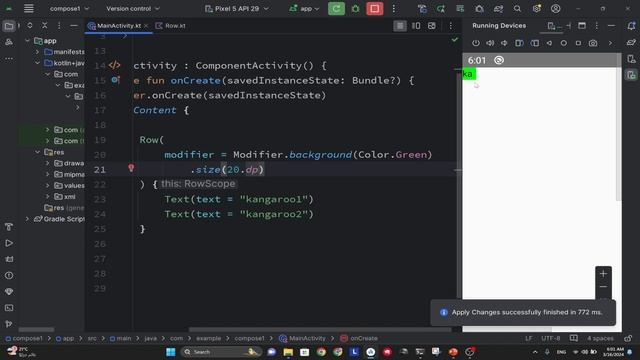Zoom in on the emulator with plus

click(603, 274)
